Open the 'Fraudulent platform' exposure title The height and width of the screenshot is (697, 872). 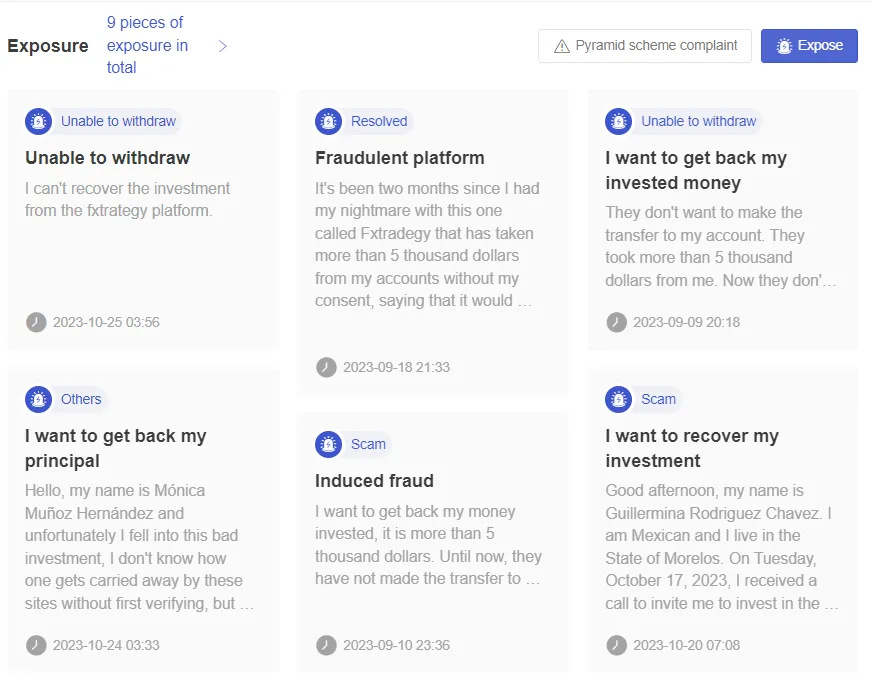(400, 158)
